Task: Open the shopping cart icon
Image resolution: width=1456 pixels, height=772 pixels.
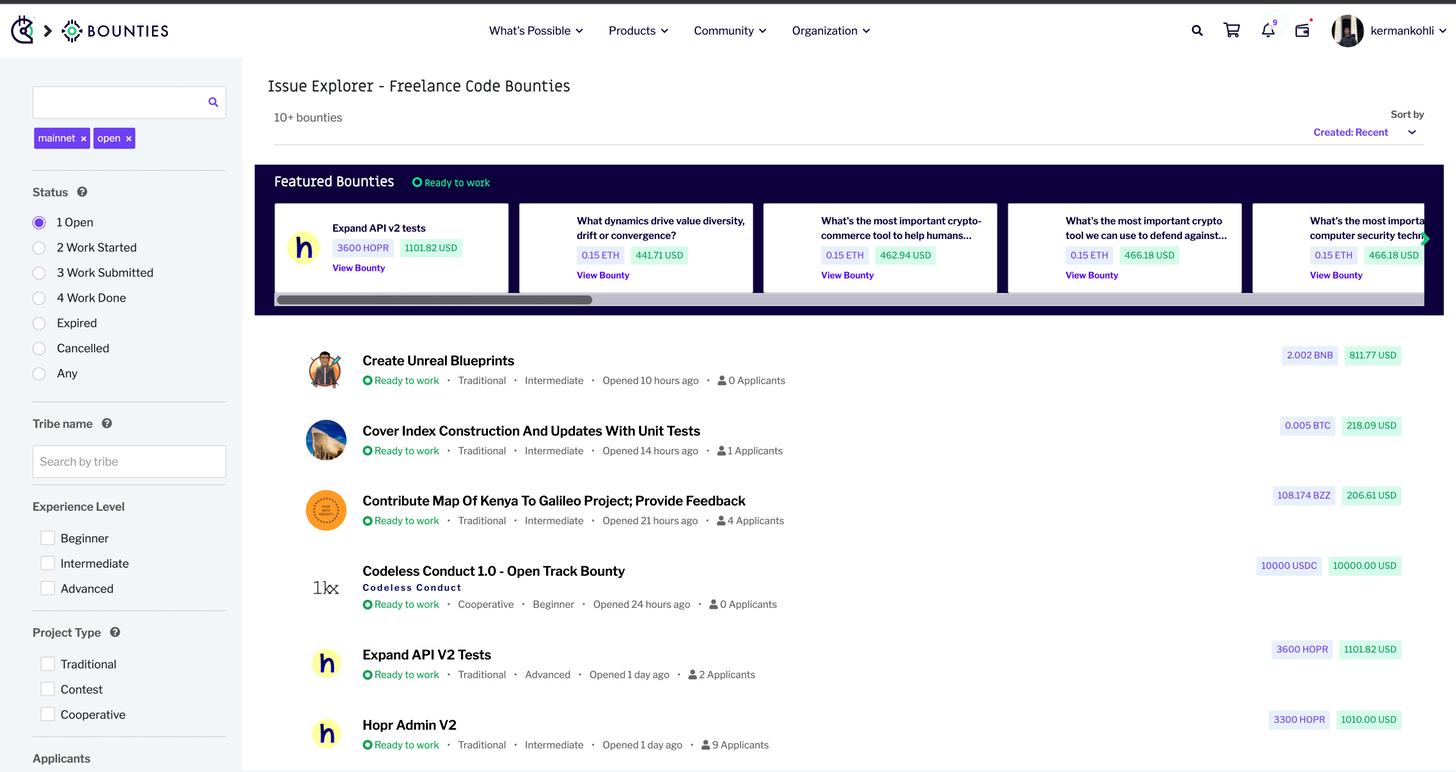Action: (1232, 31)
